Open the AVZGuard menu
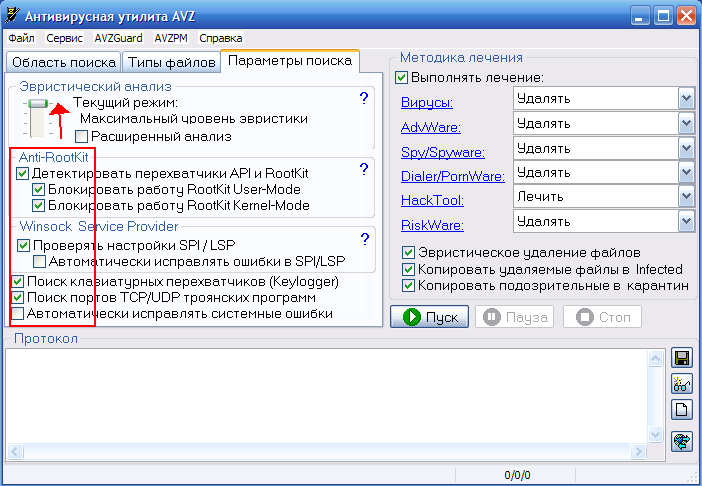The image size is (702, 486). tap(118, 38)
